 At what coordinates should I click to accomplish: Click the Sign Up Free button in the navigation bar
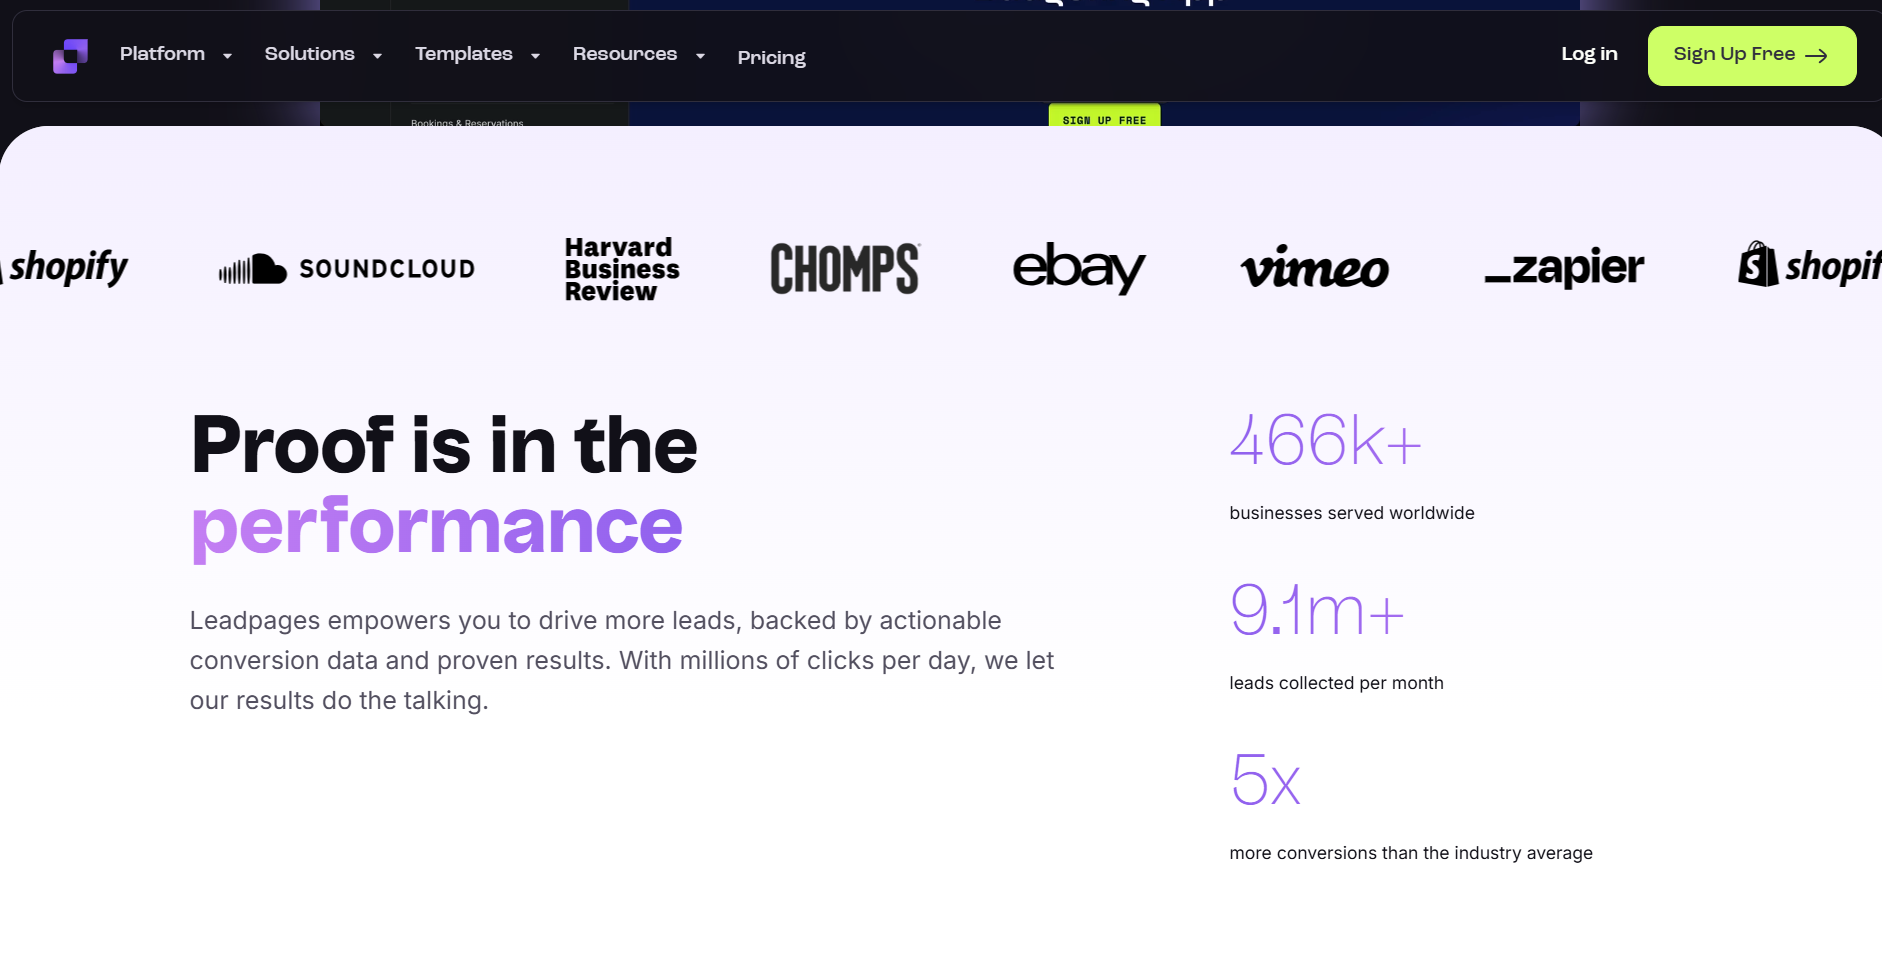pos(1752,56)
